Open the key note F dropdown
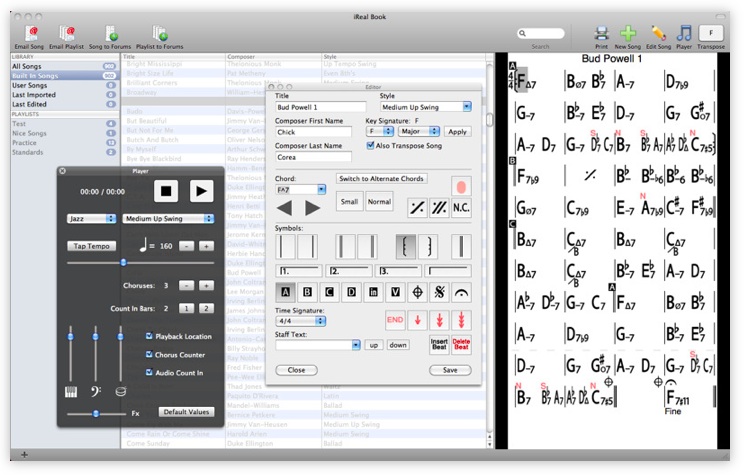The width and height of the screenshot is (744, 475). (380, 131)
